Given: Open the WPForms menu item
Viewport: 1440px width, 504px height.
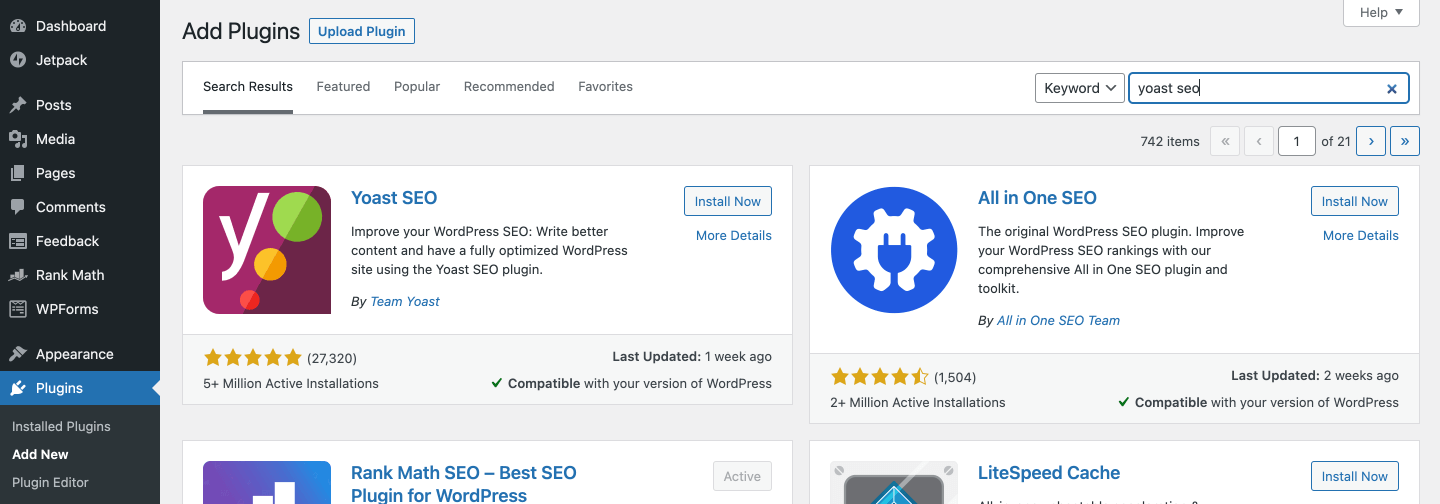Looking at the screenshot, I should click(80, 309).
